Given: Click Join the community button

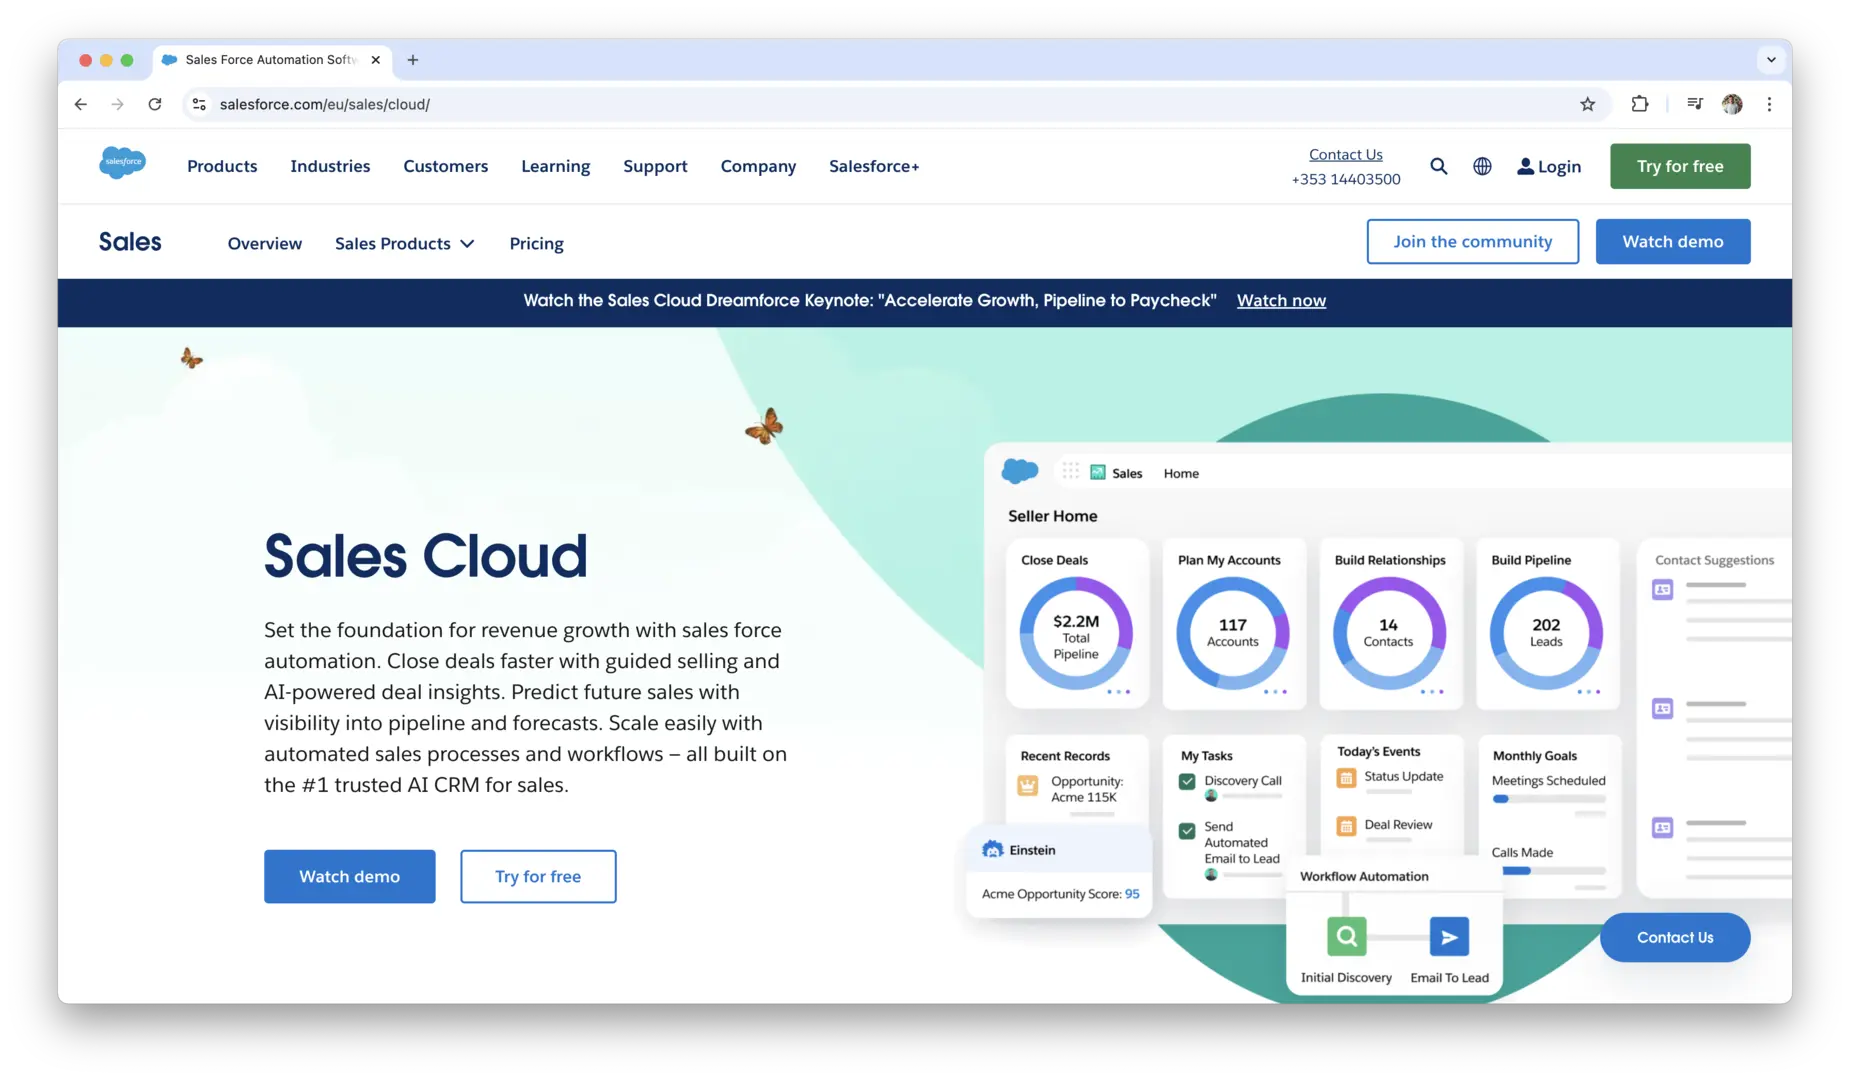Looking at the screenshot, I should coord(1473,241).
